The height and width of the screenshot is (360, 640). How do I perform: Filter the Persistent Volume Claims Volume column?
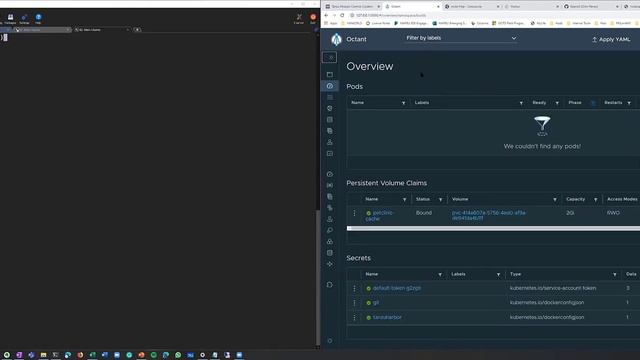[555, 200]
